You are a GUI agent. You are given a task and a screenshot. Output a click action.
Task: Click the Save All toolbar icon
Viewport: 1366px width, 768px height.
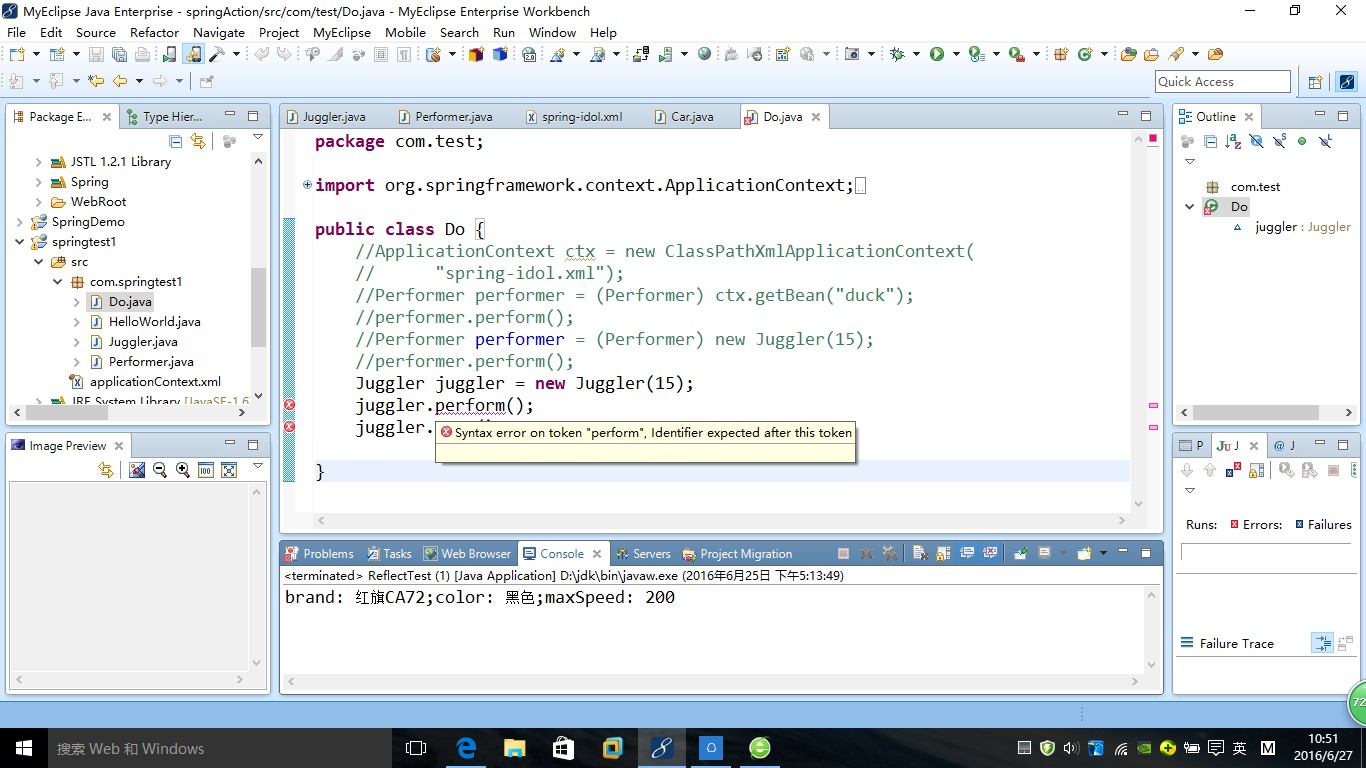119,54
